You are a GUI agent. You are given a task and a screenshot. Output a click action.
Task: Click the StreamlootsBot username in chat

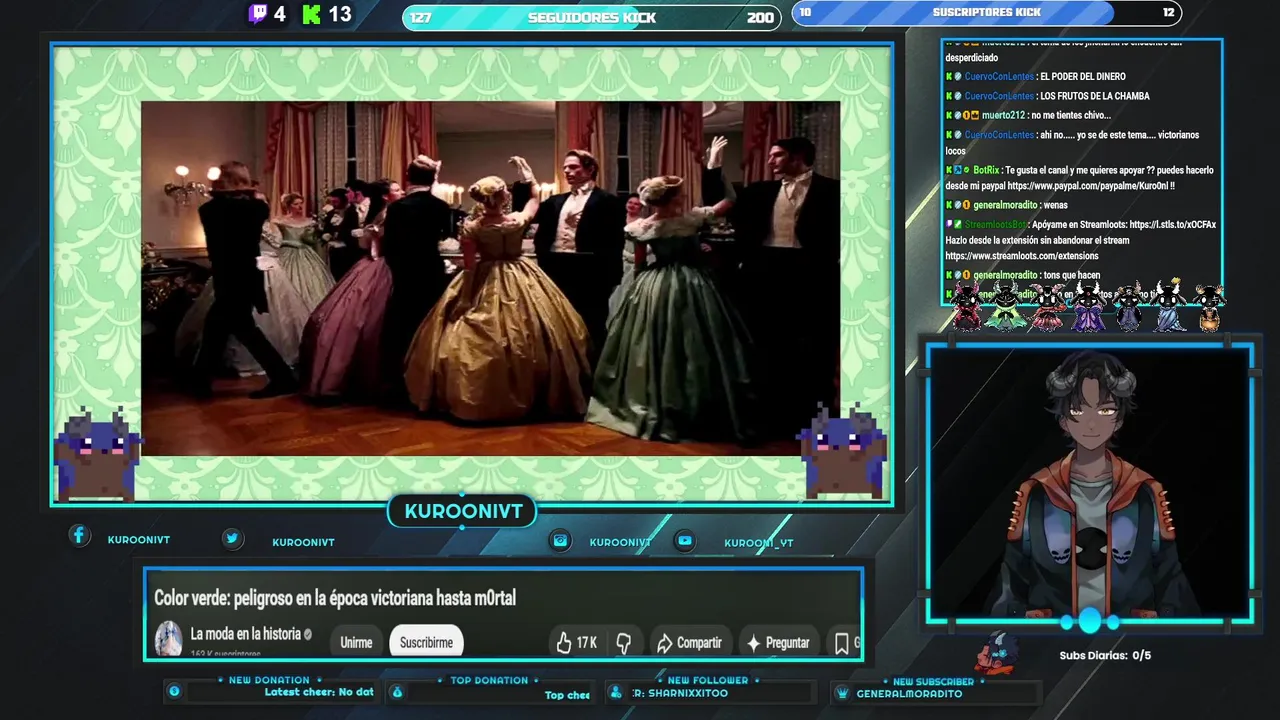click(996, 225)
